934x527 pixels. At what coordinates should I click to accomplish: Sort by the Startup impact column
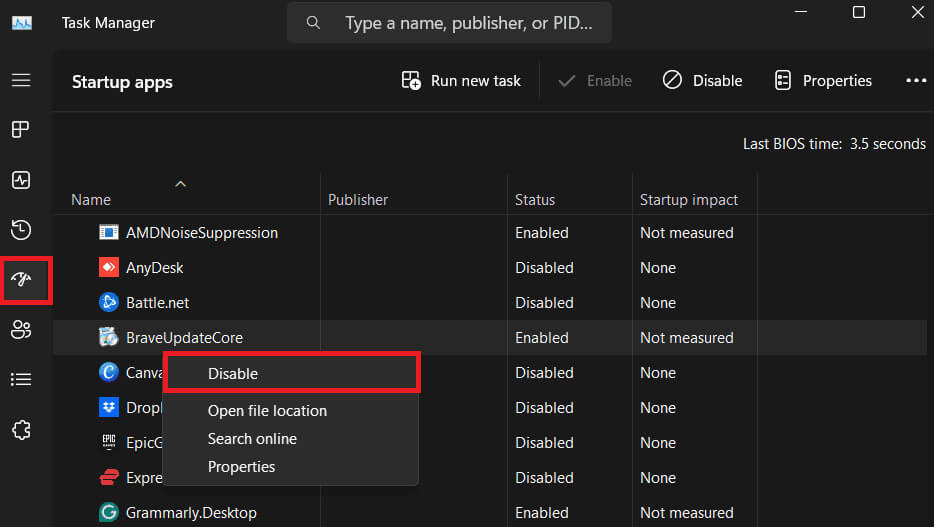tap(688, 200)
